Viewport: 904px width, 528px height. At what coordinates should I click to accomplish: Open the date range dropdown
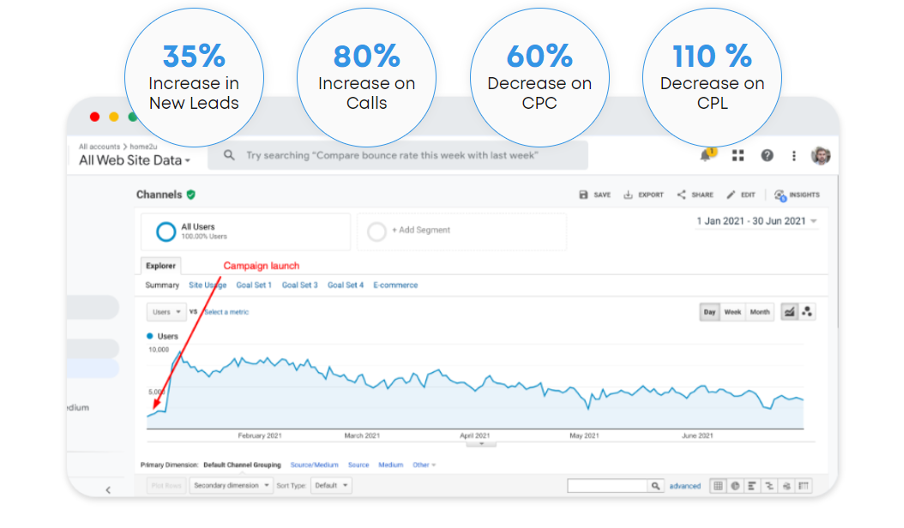point(757,221)
